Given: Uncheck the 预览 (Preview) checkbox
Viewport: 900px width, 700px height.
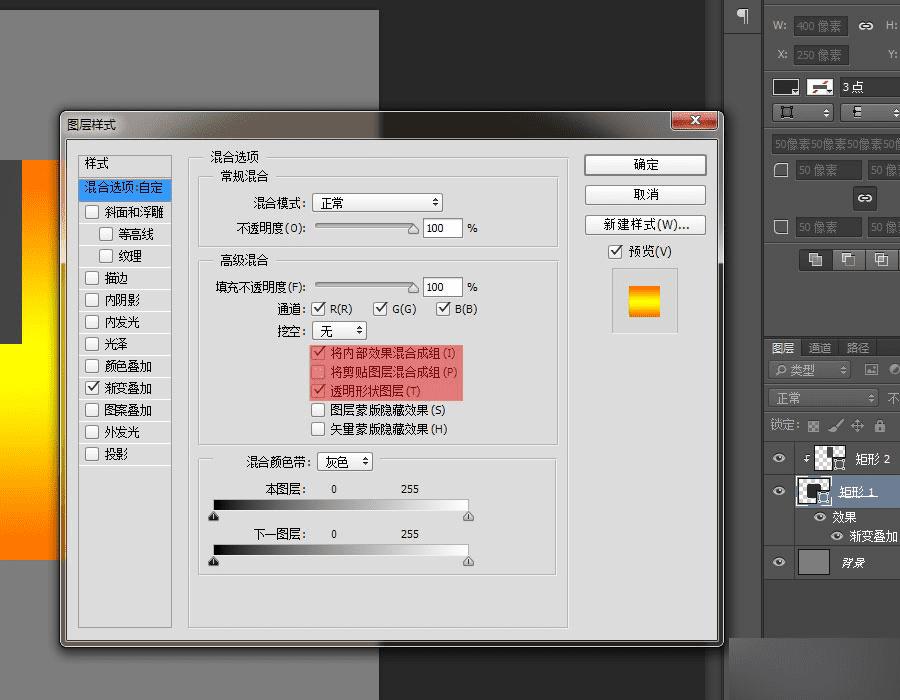Looking at the screenshot, I should [616, 252].
